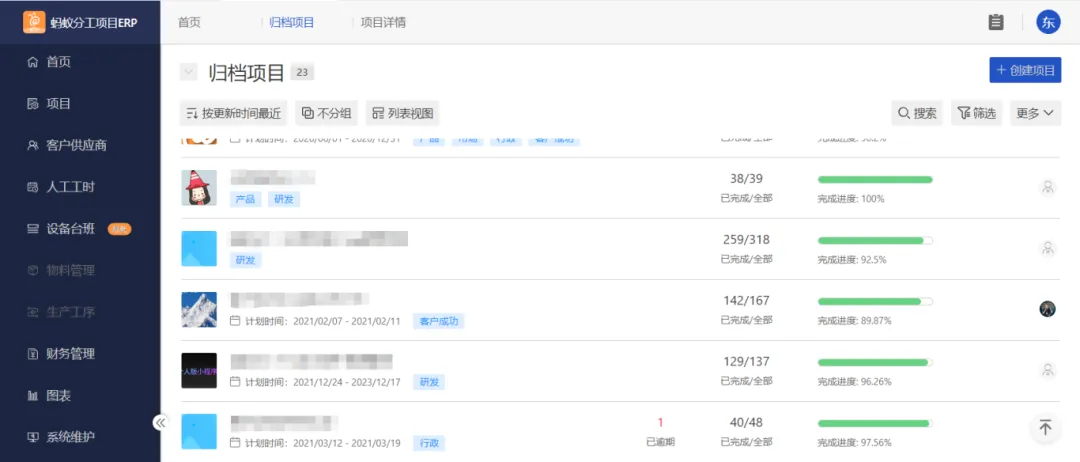Click the 客户成功 tag on the 142/167 project

tap(439, 321)
